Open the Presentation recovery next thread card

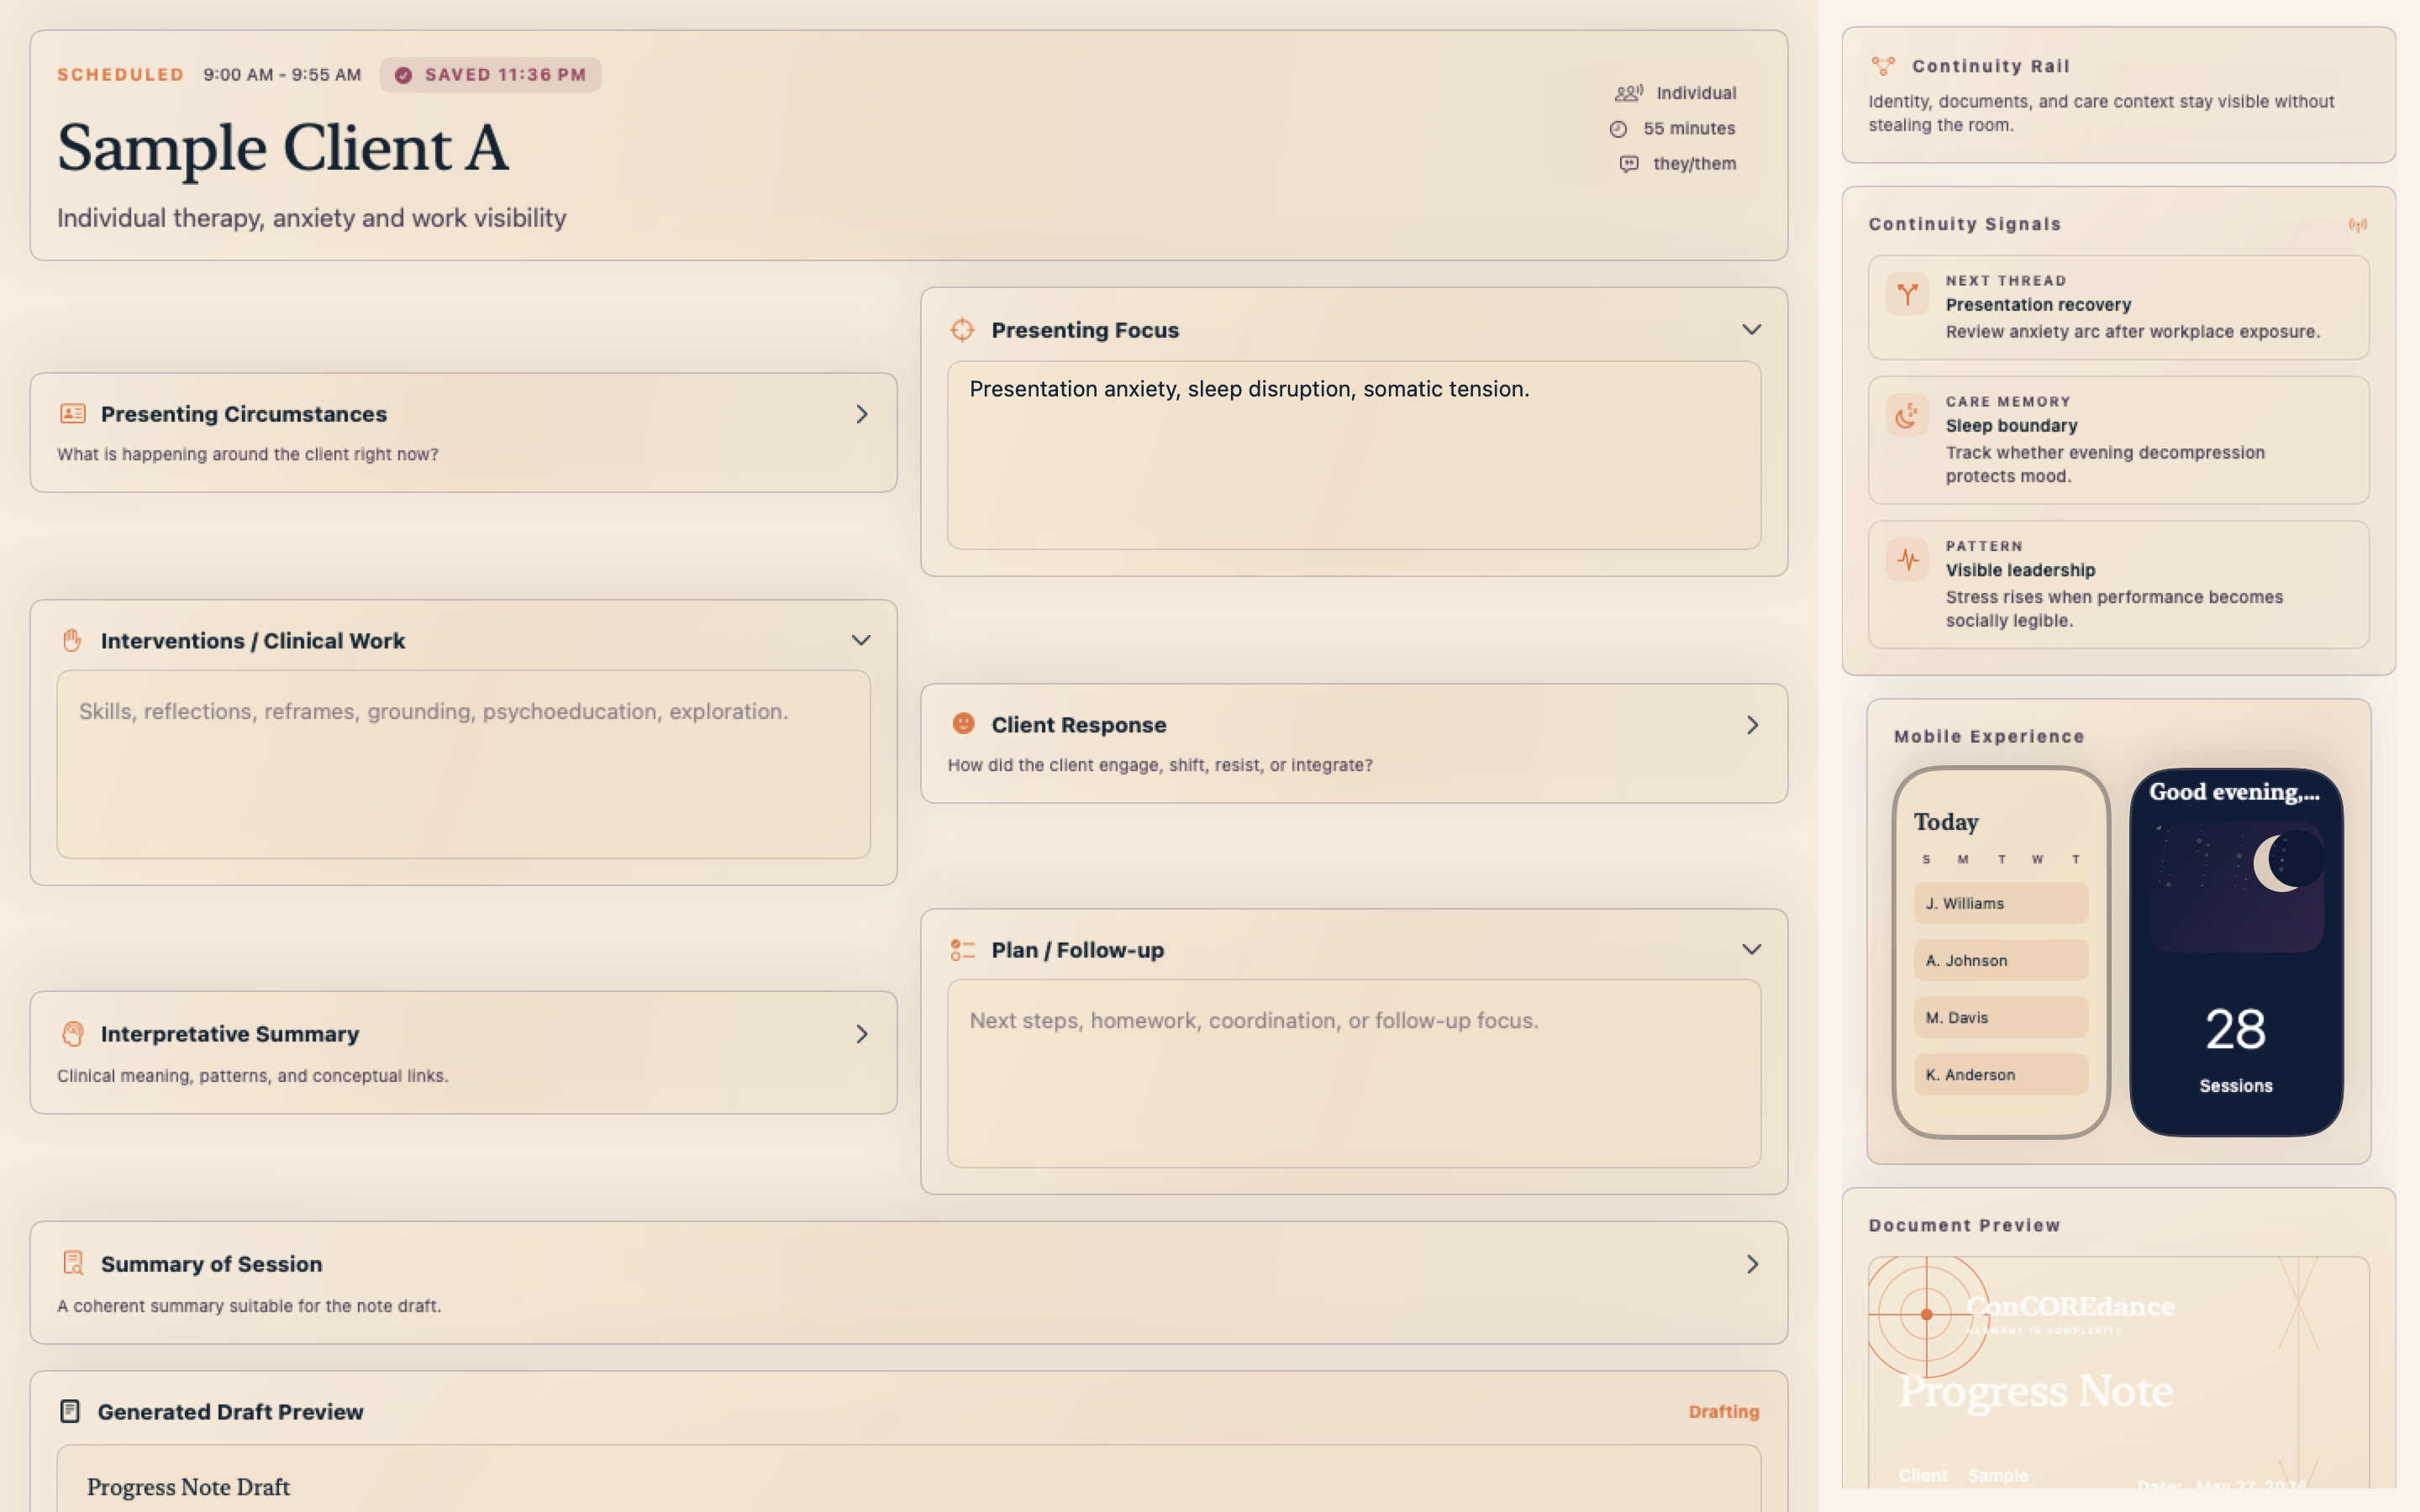tap(2118, 307)
